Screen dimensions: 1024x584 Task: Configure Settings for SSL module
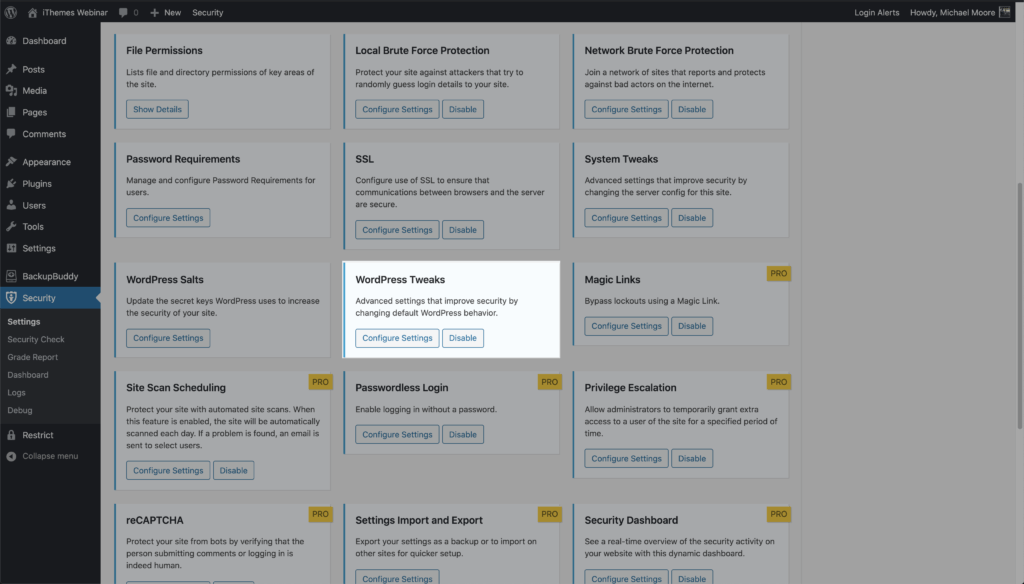click(397, 230)
